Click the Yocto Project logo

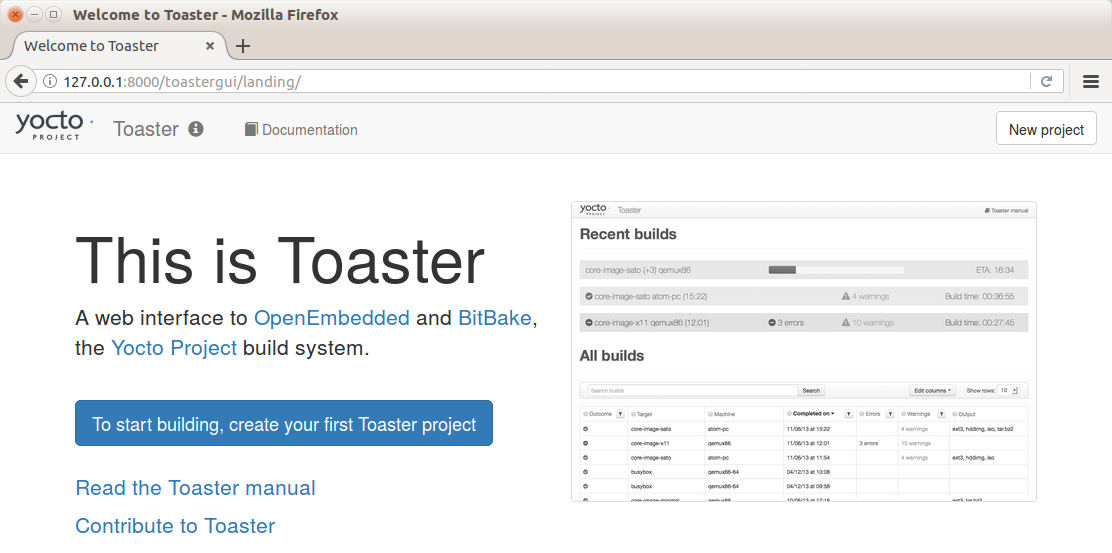(55, 125)
